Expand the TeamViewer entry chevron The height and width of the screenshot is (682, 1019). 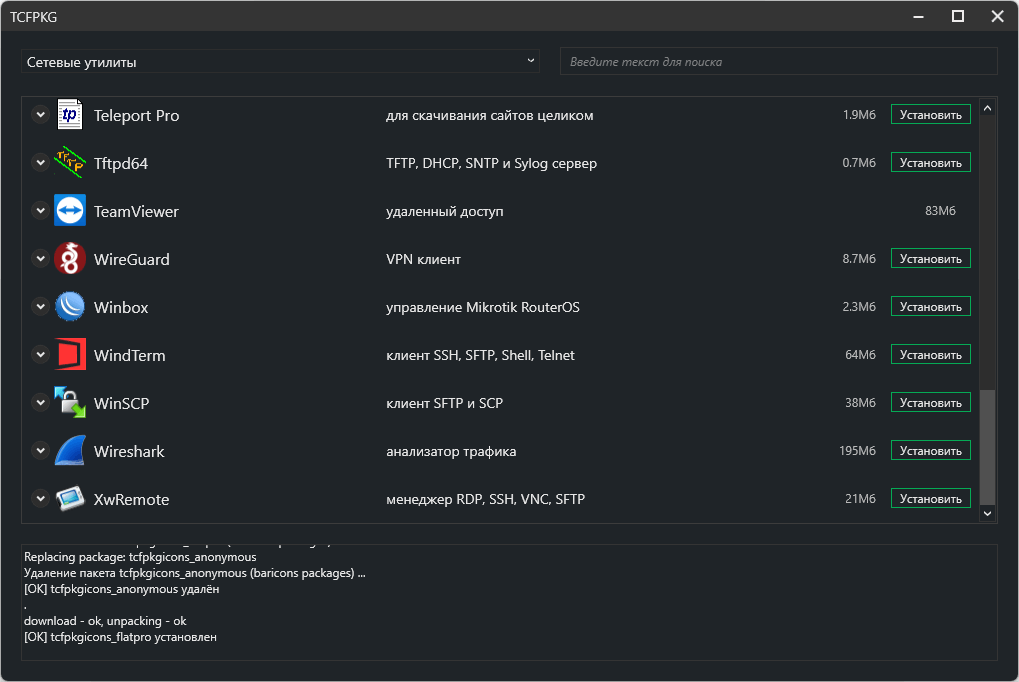click(40, 211)
